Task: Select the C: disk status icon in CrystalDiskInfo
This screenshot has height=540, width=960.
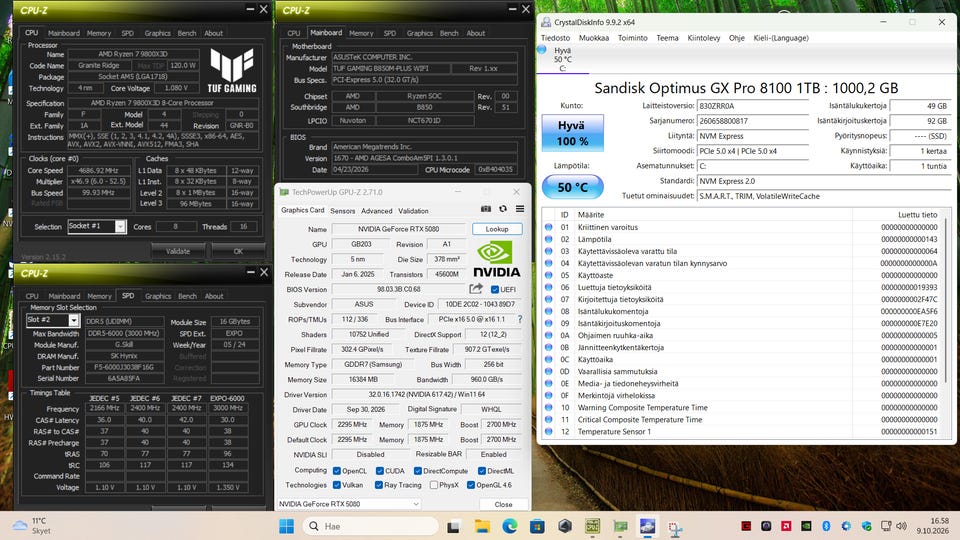Action: (542, 50)
